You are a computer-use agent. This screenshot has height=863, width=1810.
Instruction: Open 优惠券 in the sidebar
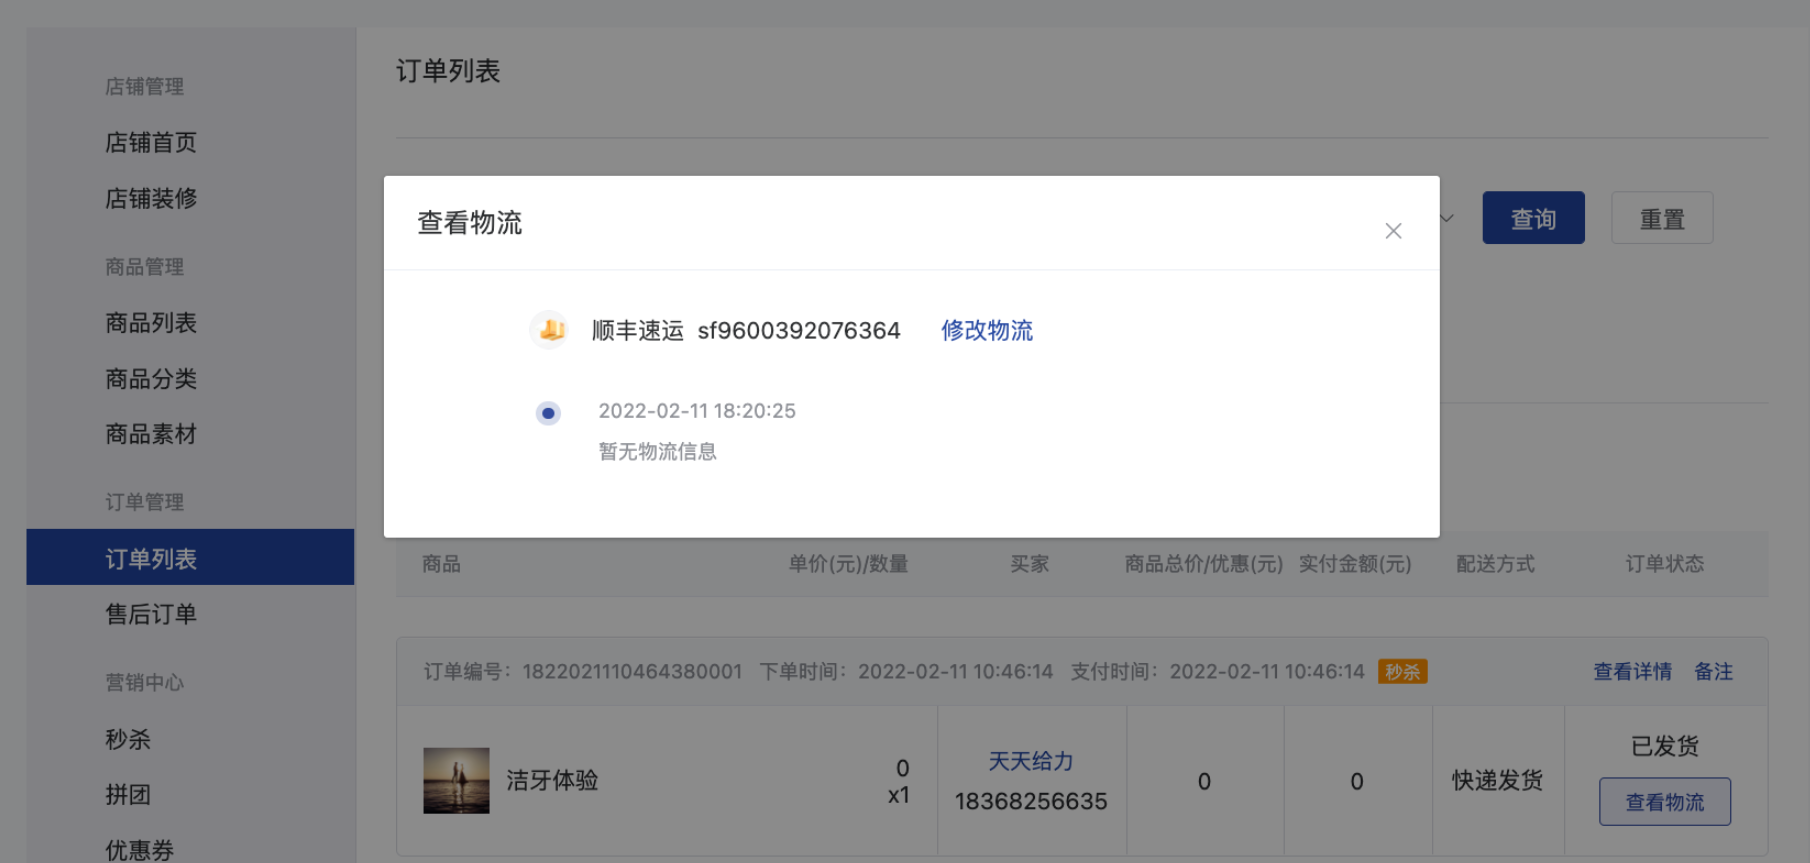point(140,850)
